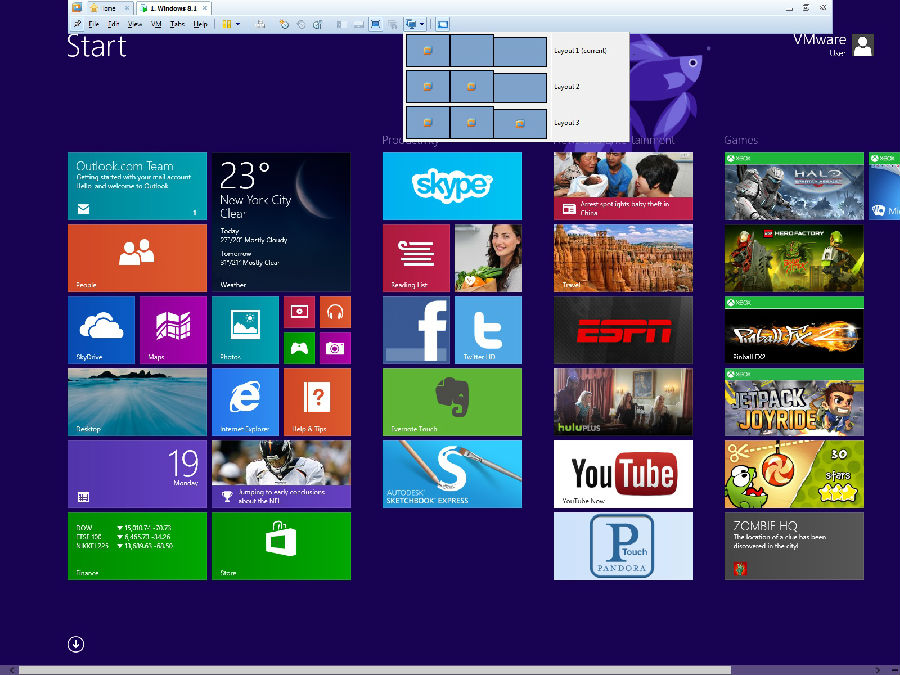The width and height of the screenshot is (900, 675).
Task: Expand the multiple monitor layout dropdown arrow
Action: point(423,24)
